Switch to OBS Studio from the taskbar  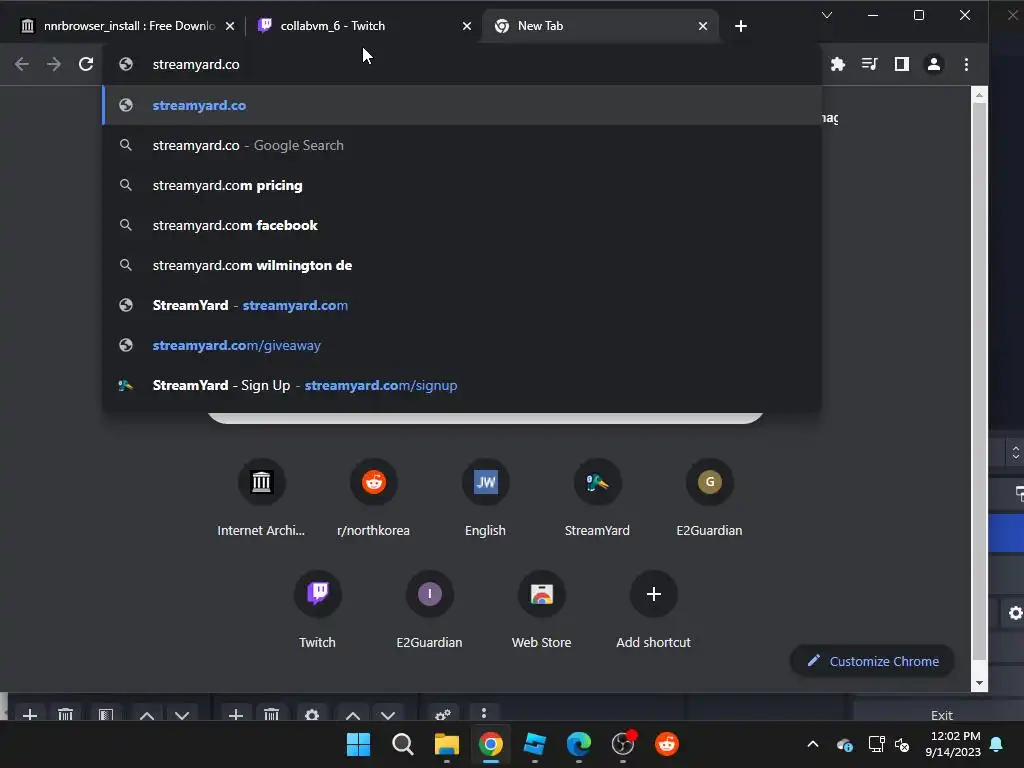(x=623, y=744)
